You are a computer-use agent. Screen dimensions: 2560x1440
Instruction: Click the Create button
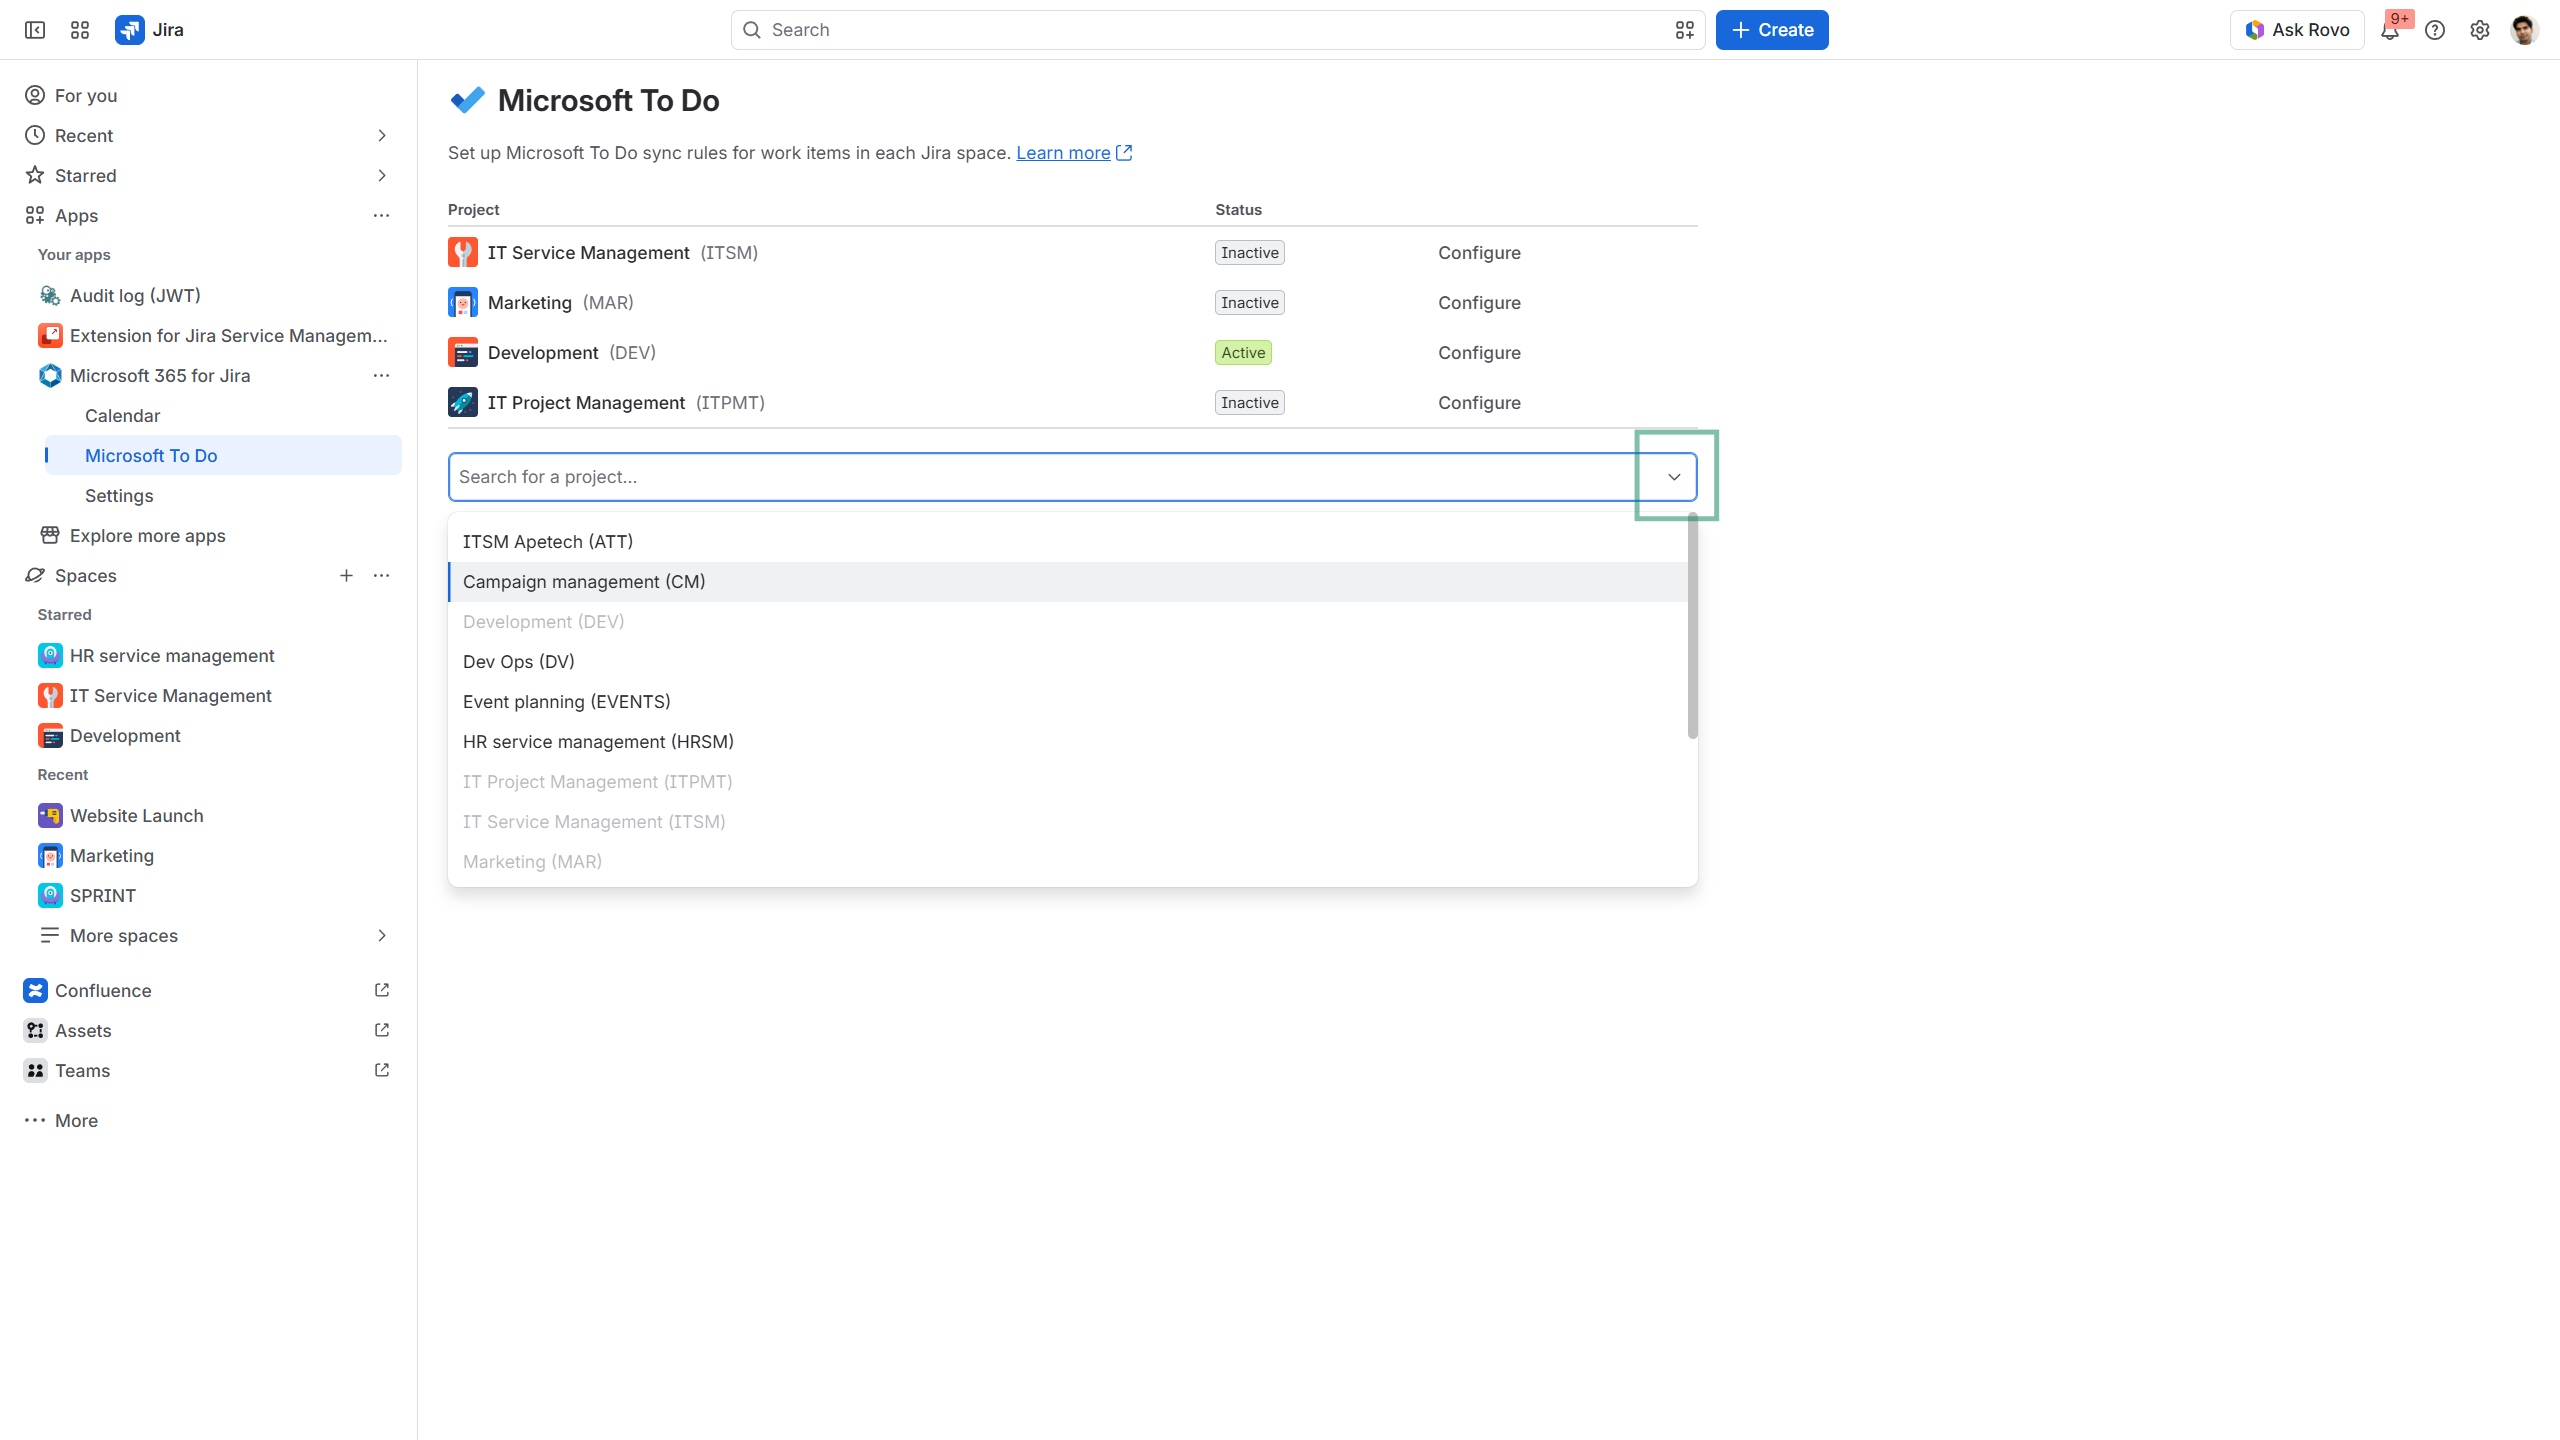coord(1772,30)
